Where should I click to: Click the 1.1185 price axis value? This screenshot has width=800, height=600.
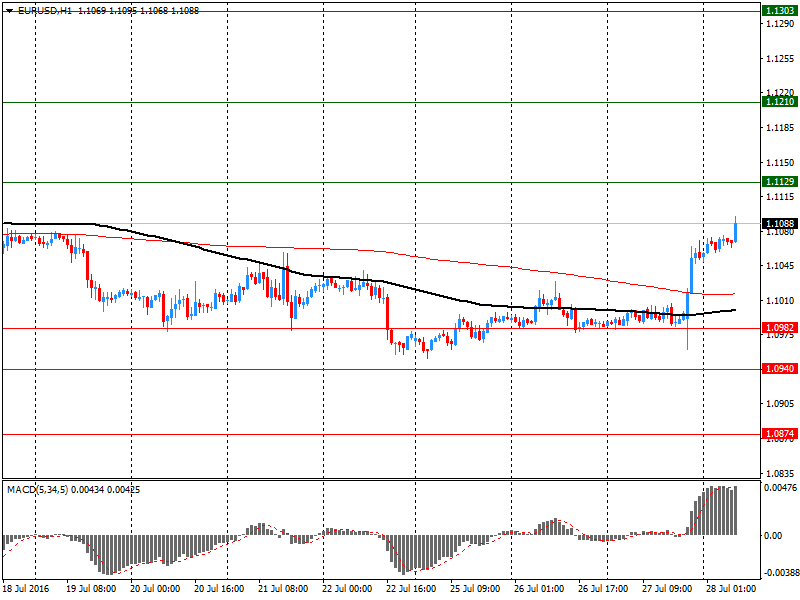[x=780, y=128]
